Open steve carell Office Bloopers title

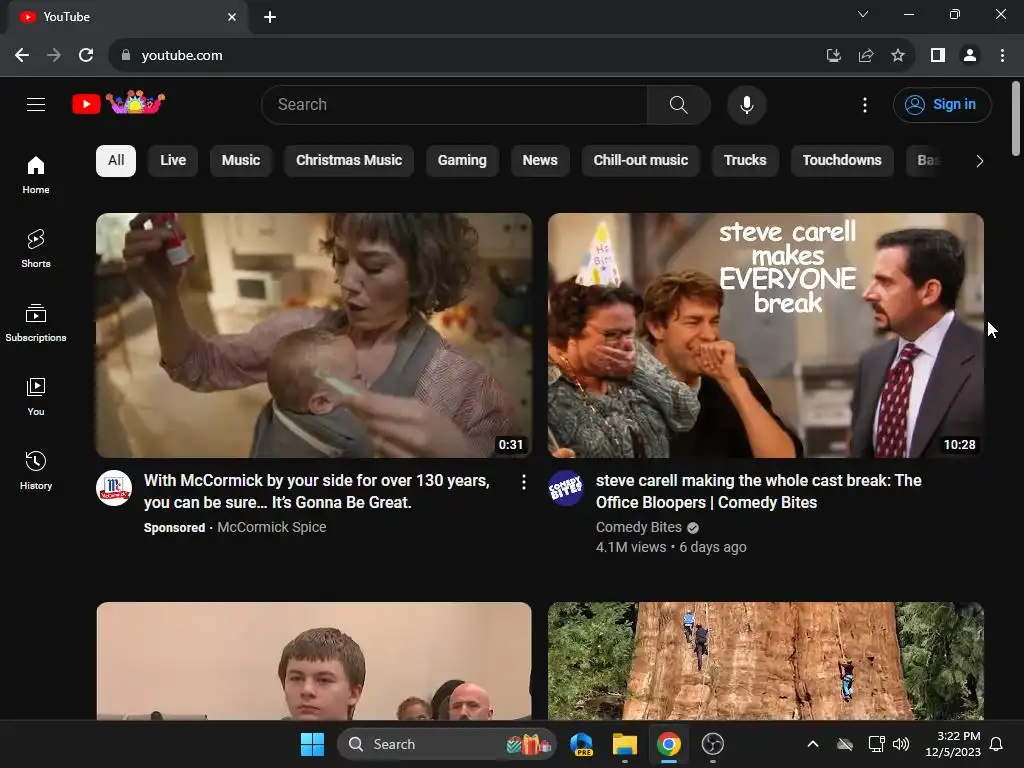pyautogui.click(x=758, y=491)
